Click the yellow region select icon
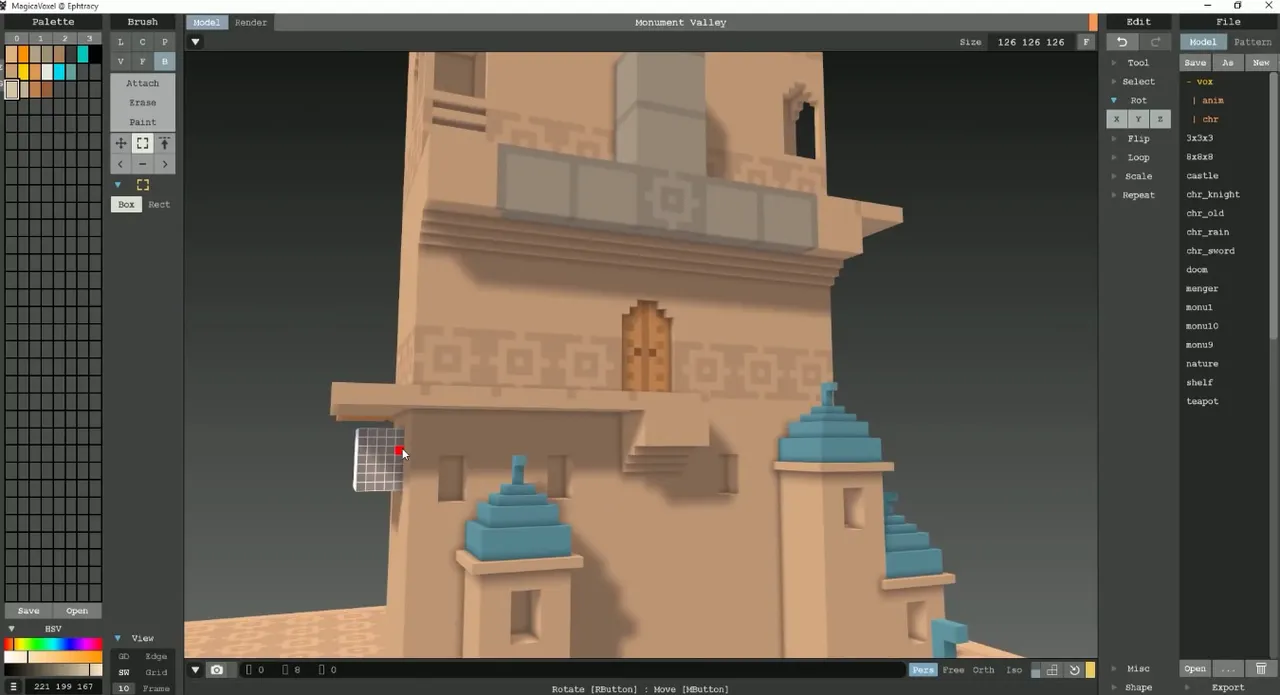The height and width of the screenshot is (695, 1280). coord(142,185)
